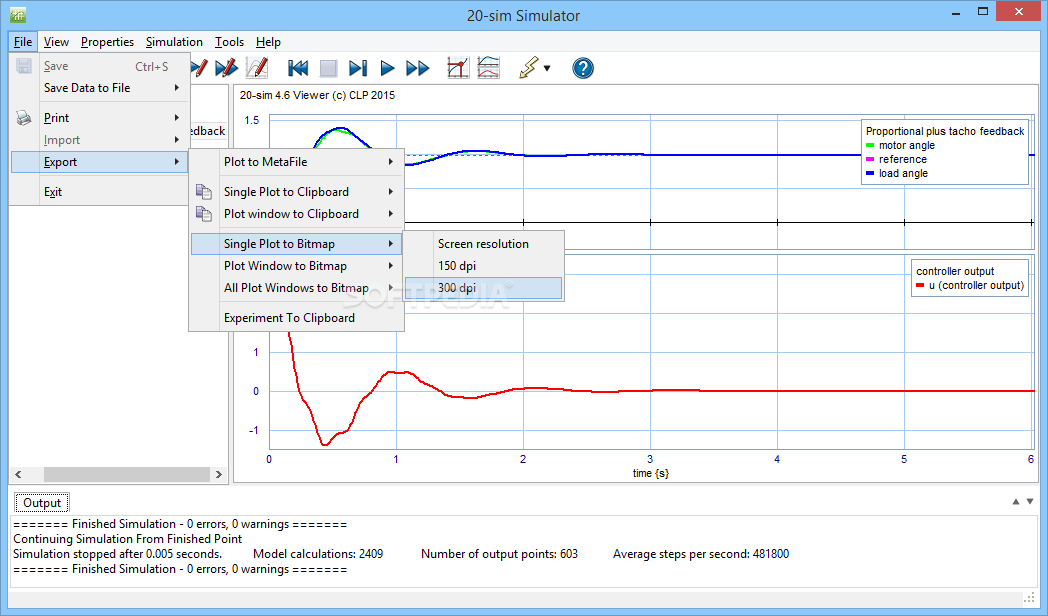The image size is (1048, 616).
Task: Open the File menu
Action: [x=23, y=41]
